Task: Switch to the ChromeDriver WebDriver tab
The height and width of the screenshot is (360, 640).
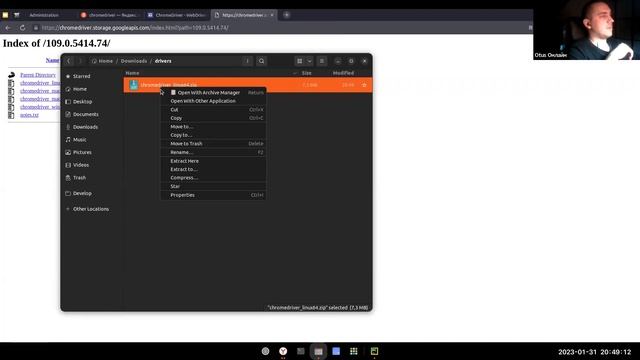Action: point(178,15)
